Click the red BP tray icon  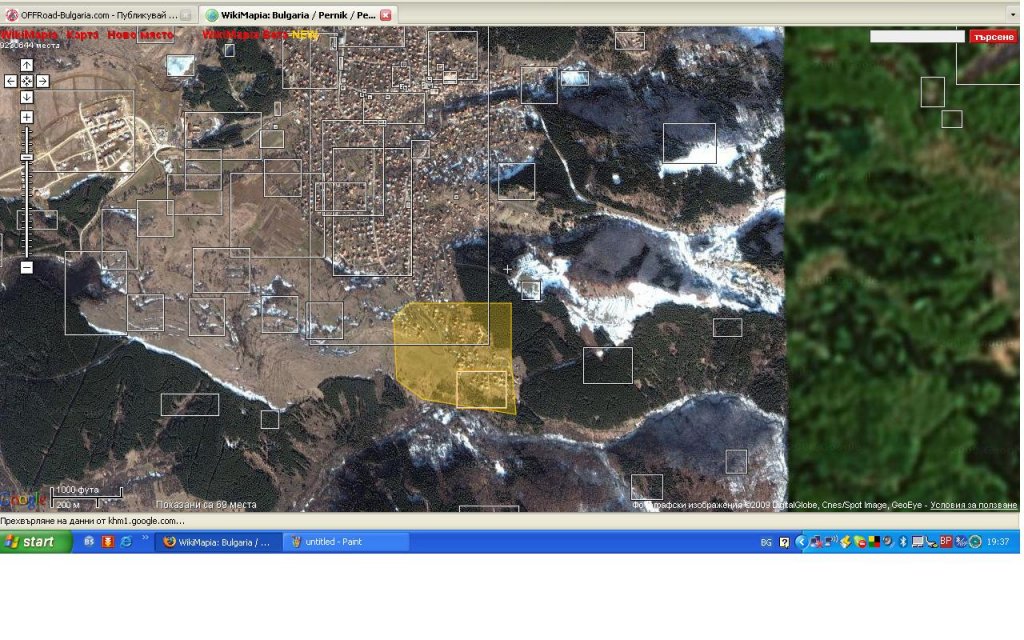(x=946, y=541)
